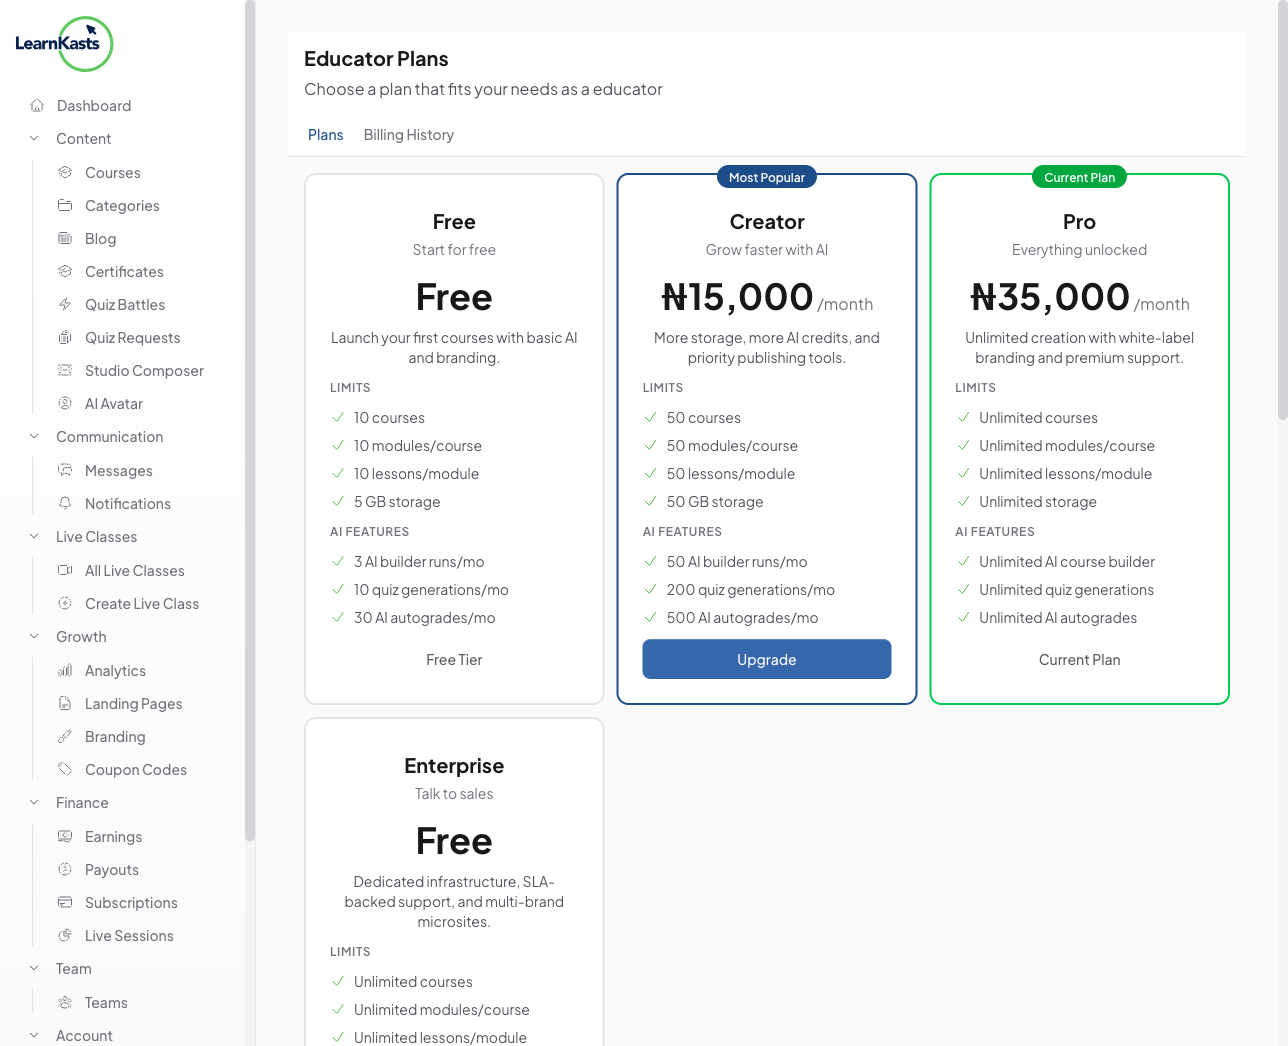Screen dimensions: 1288x1046
Task: Open the Studio Composer icon
Action: (x=65, y=370)
